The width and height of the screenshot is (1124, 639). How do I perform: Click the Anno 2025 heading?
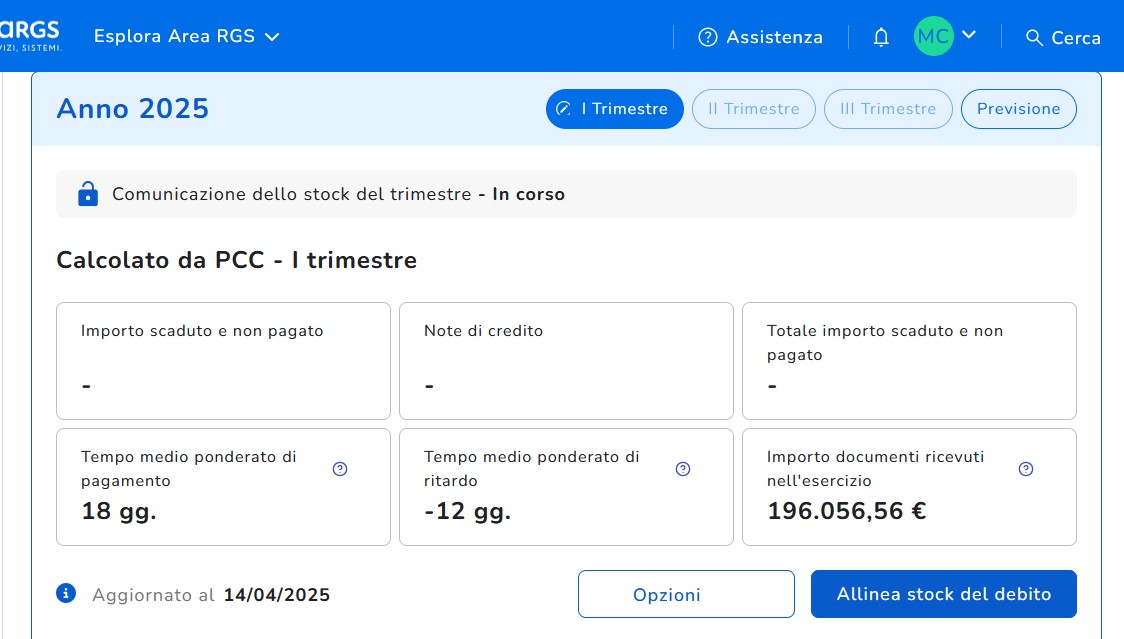(133, 109)
